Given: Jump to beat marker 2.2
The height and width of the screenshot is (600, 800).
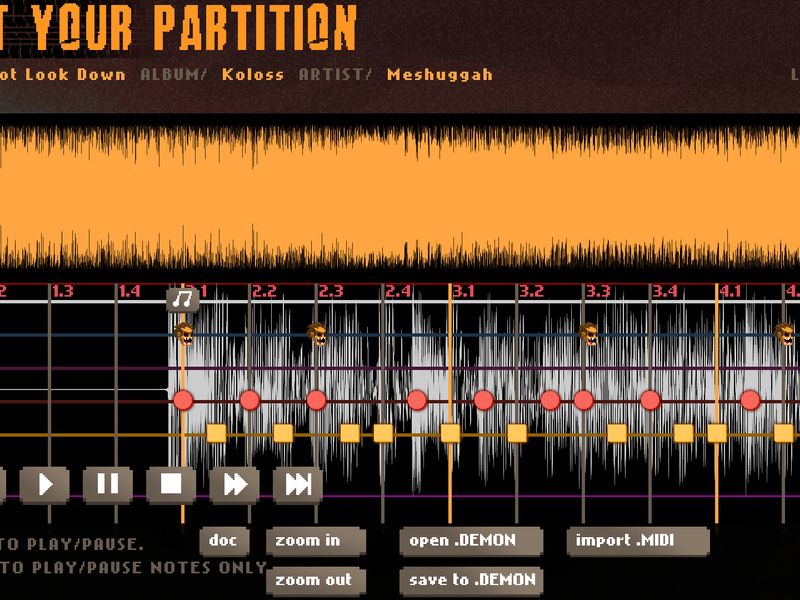Looking at the screenshot, I should tap(264, 291).
